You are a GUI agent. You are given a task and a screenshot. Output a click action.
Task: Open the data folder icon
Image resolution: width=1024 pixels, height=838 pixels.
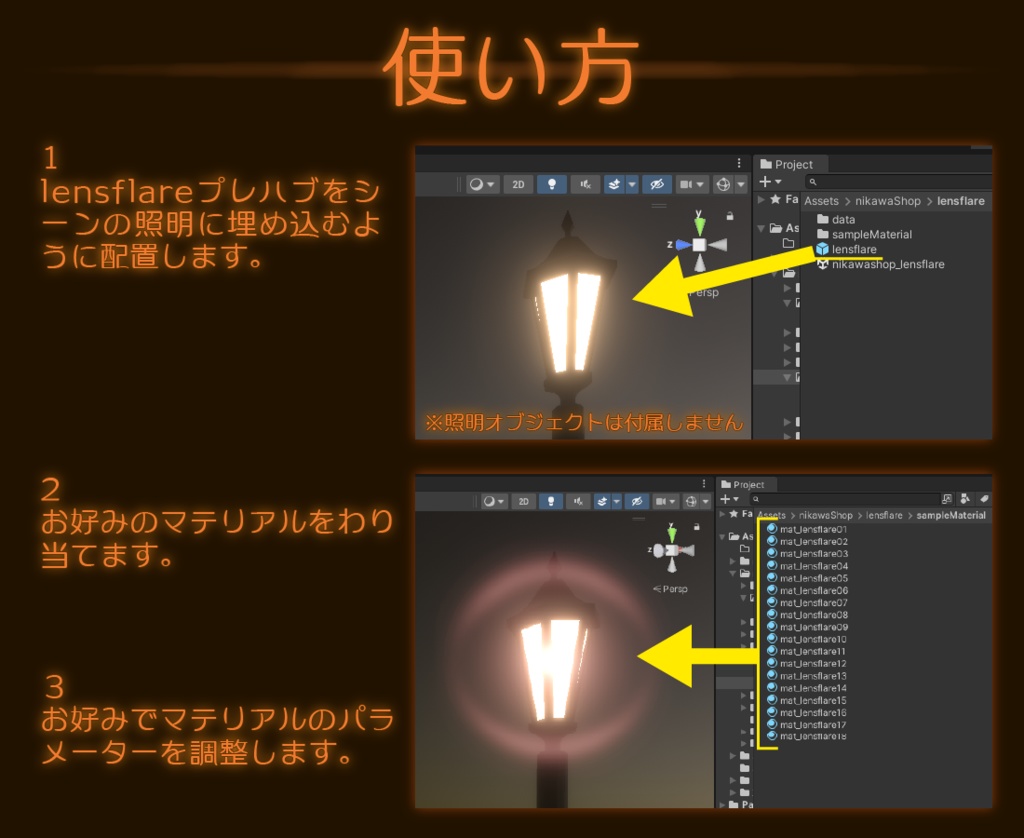tap(823, 220)
